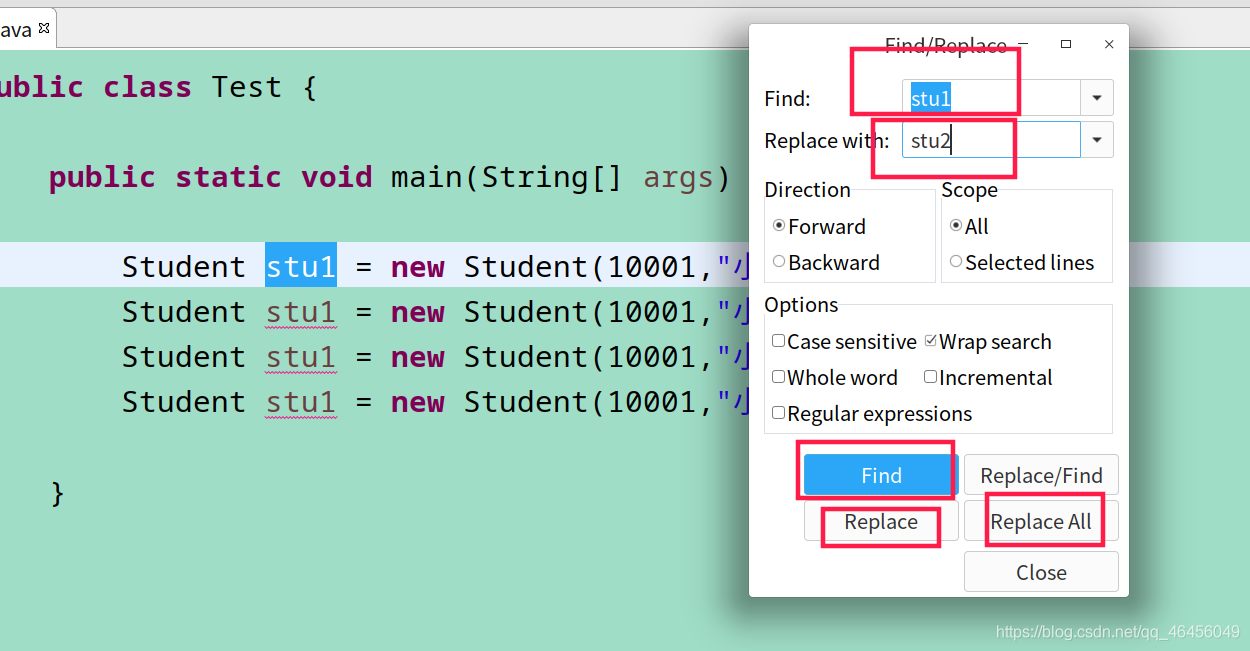Click the Replace All button
Image resolution: width=1250 pixels, height=651 pixels.
(x=1041, y=522)
